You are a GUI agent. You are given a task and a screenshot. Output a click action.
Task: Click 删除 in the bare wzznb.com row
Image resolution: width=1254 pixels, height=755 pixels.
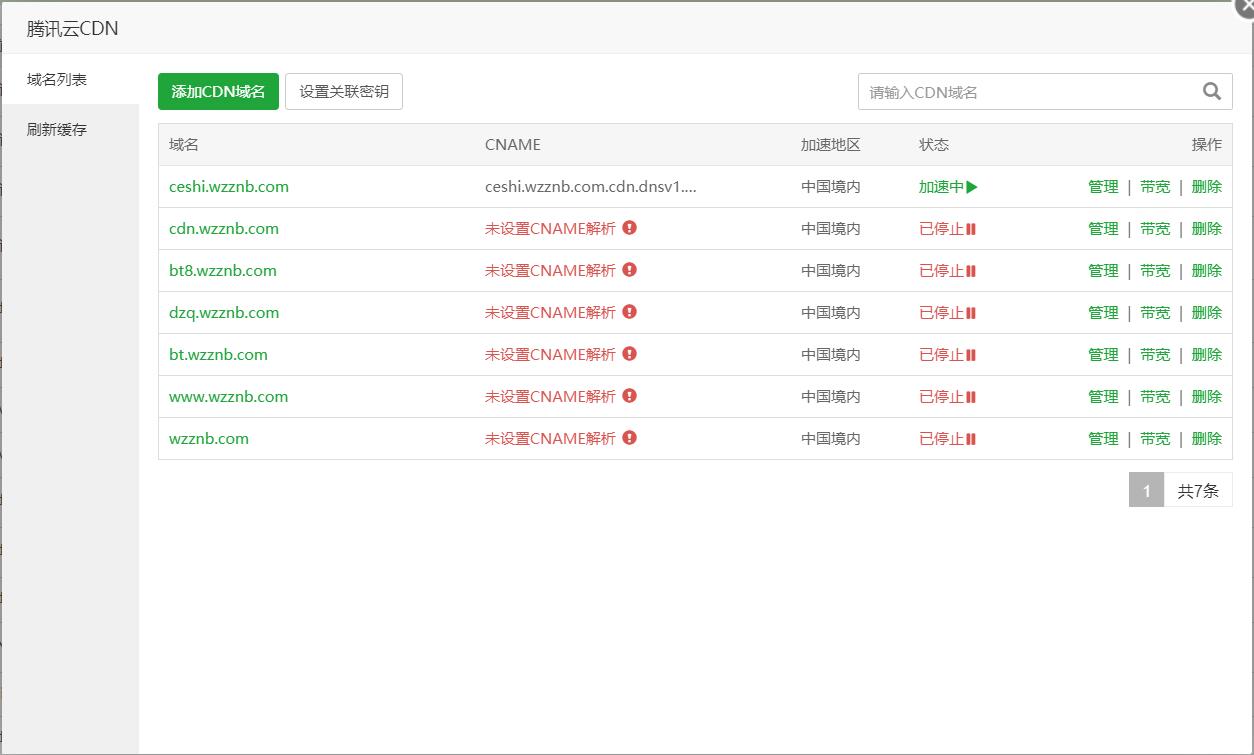tap(1207, 439)
